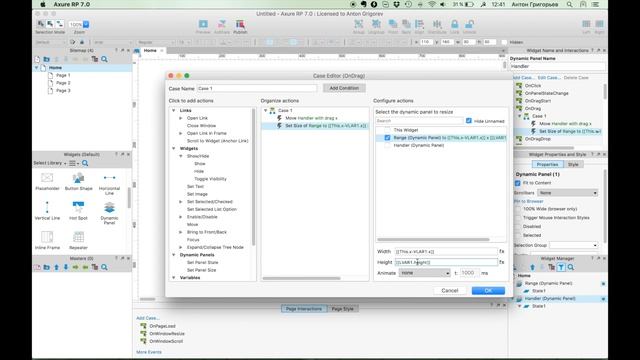640x360 pixels.
Task: Click the AxShare toolbar icon
Action: [x=222, y=24]
